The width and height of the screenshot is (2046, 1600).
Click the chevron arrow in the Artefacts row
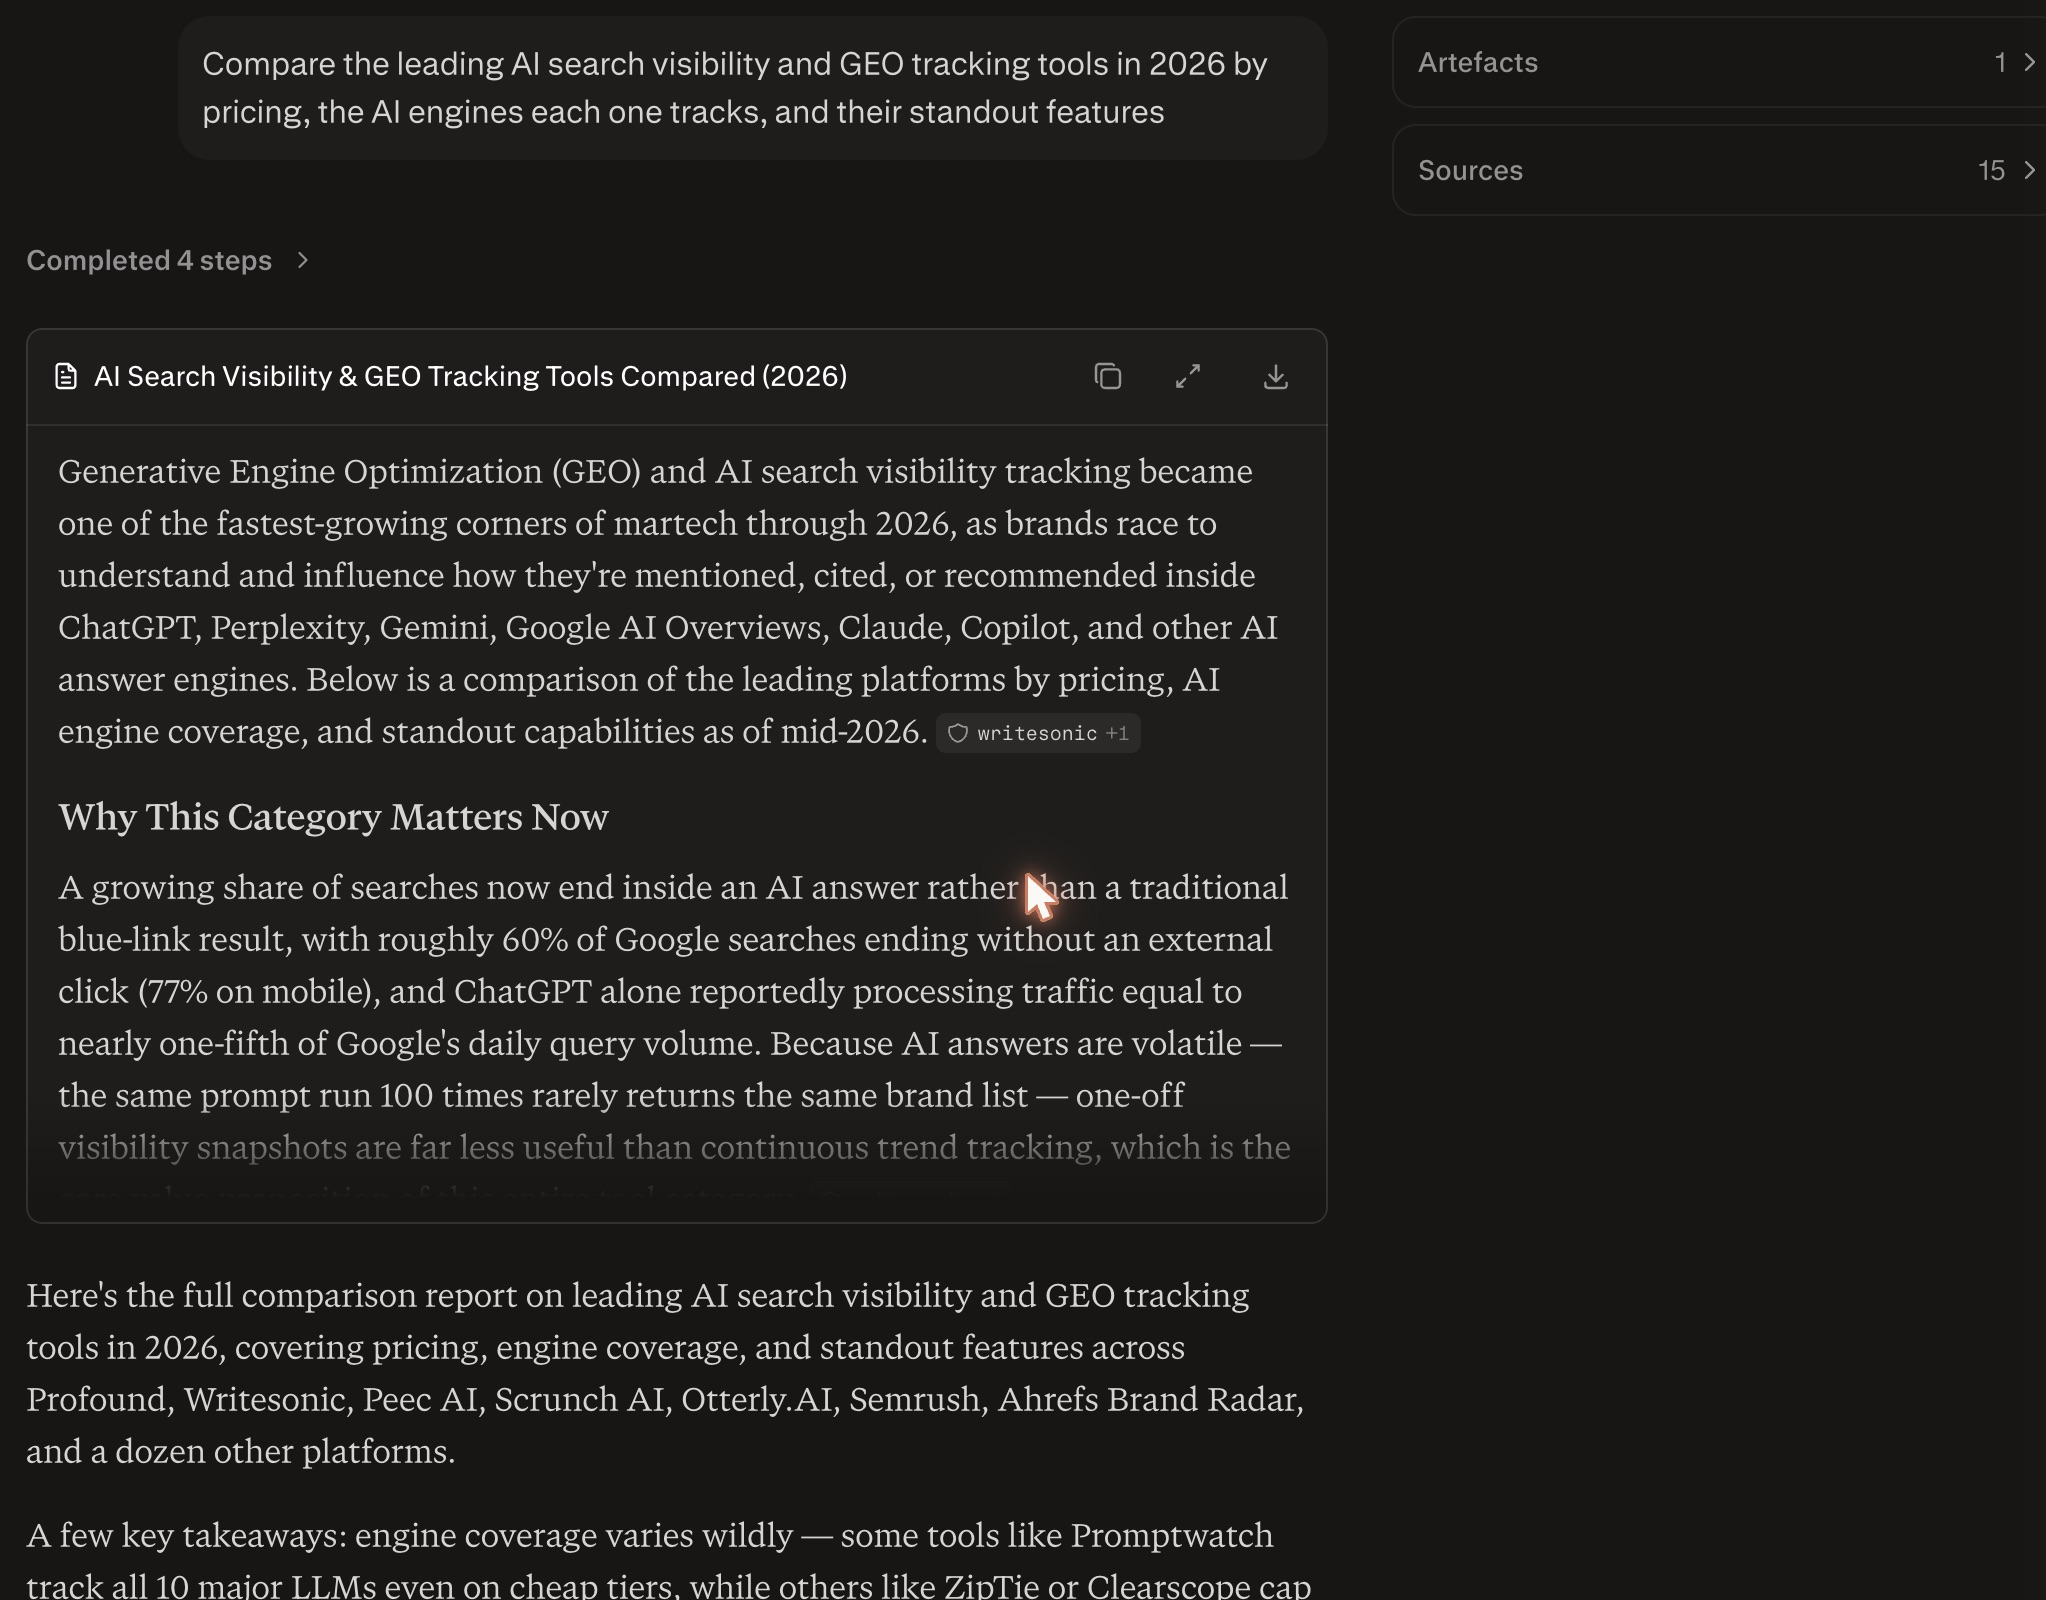pos(2029,63)
